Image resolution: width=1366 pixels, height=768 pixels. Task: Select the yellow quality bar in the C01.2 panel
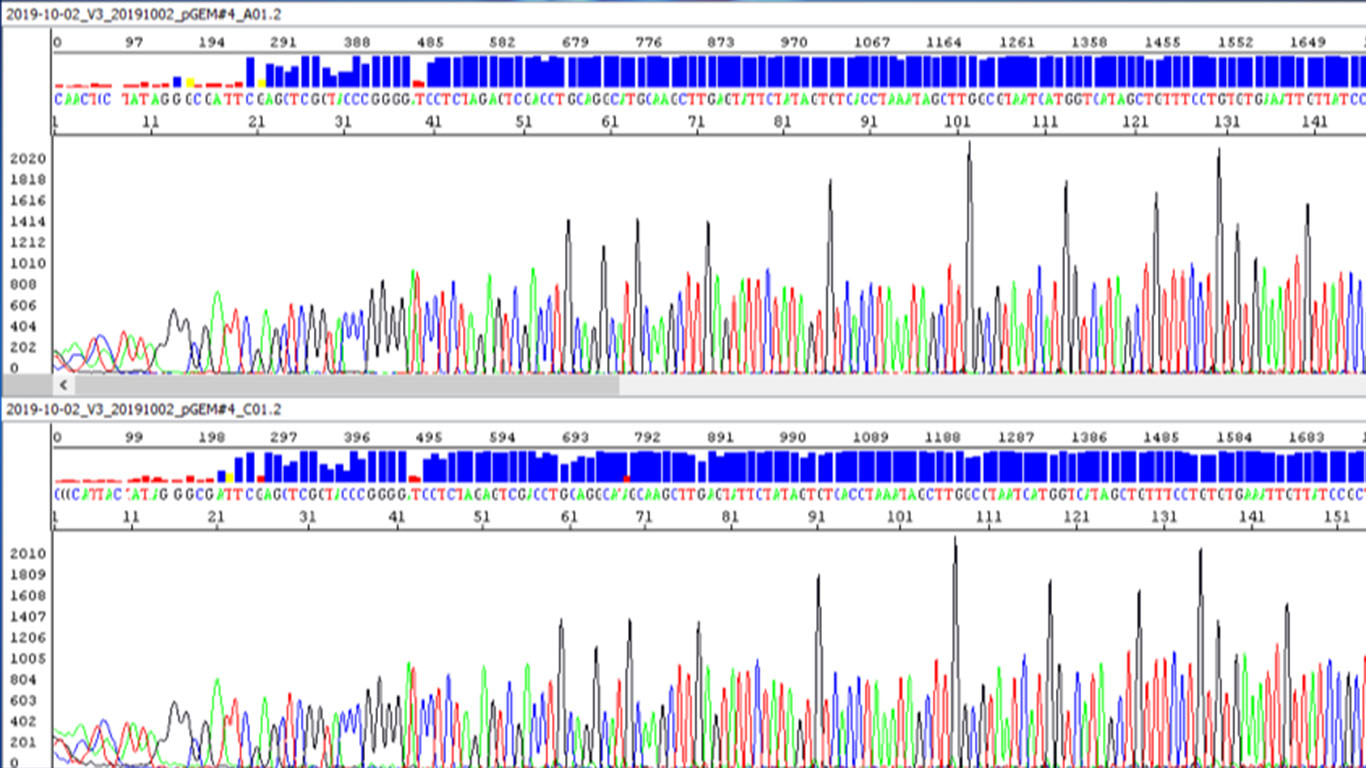pyautogui.click(x=229, y=478)
